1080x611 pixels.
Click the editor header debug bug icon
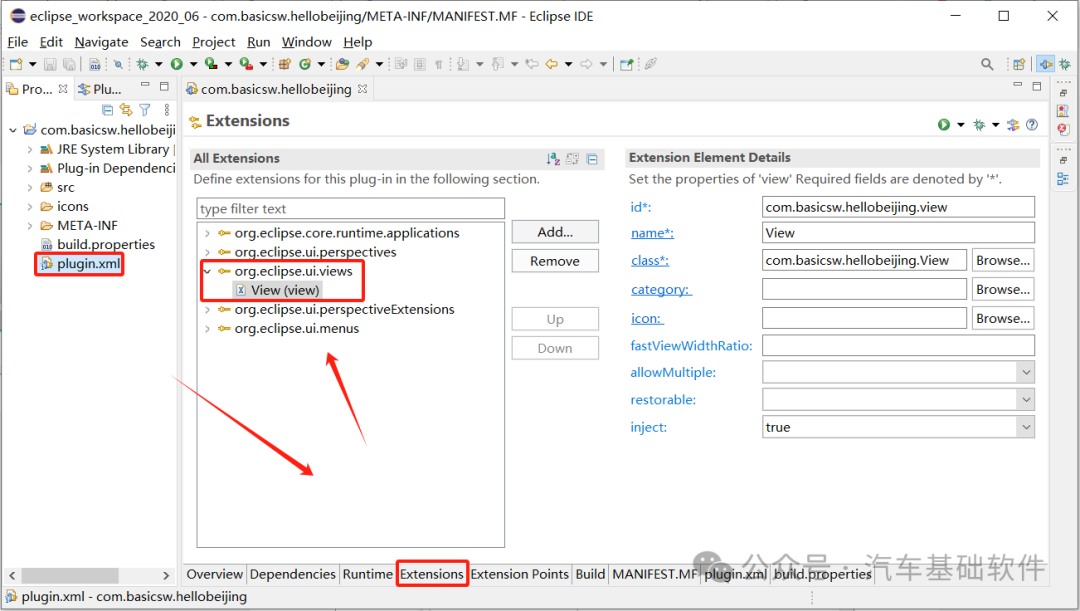pos(979,125)
